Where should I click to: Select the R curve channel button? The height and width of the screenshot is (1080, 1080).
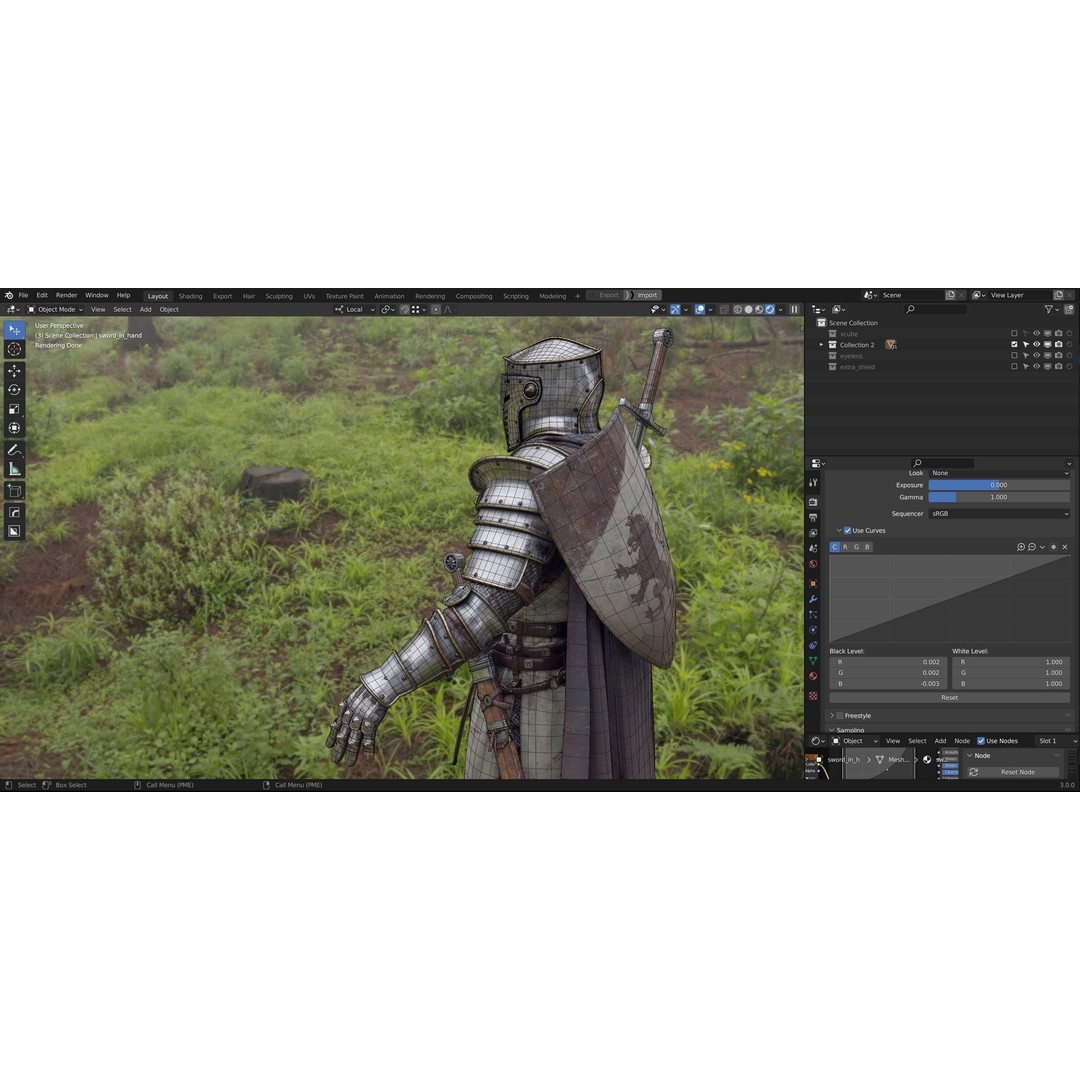point(845,547)
